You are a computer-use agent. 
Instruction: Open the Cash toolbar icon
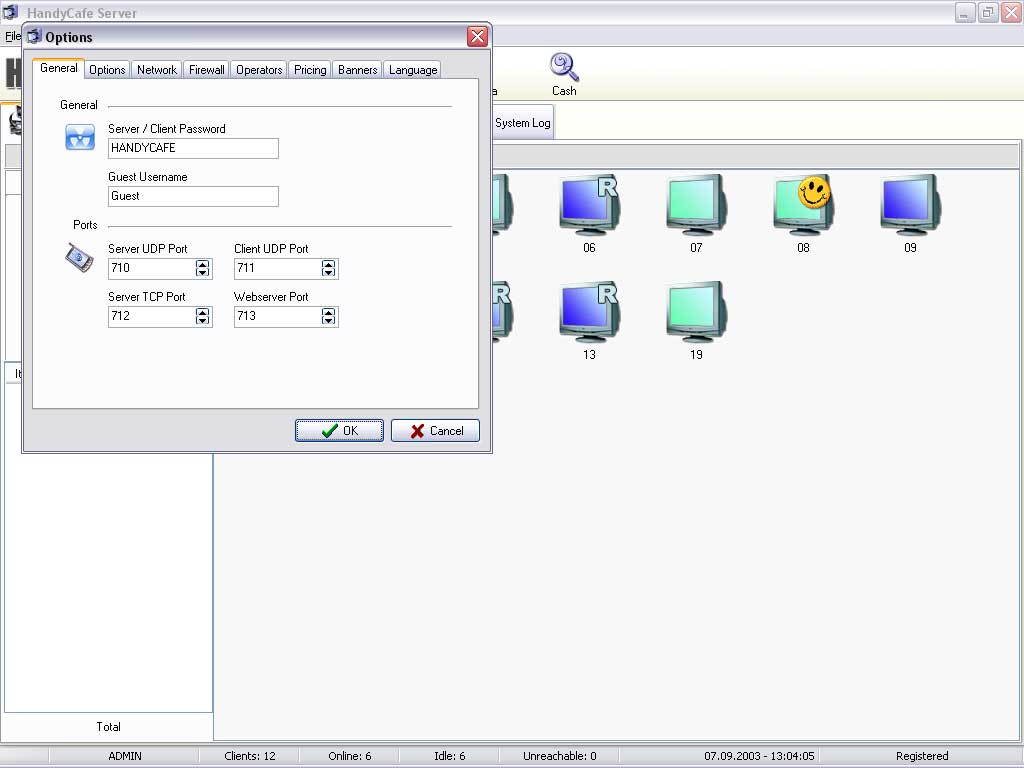564,75
